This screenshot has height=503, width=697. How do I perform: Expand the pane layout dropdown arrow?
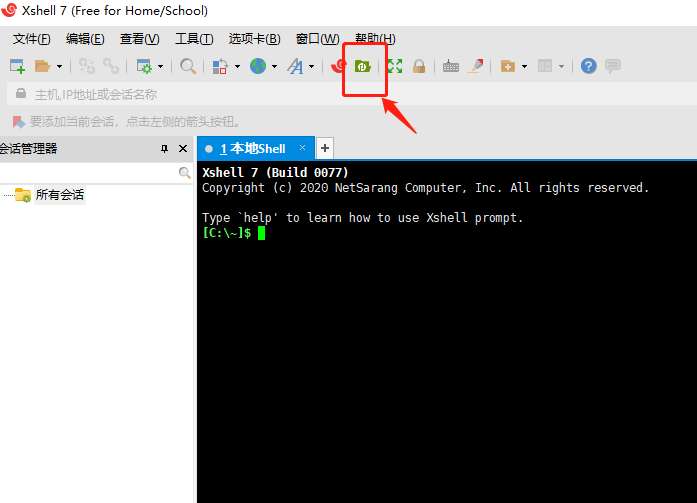tap(561, 67)
